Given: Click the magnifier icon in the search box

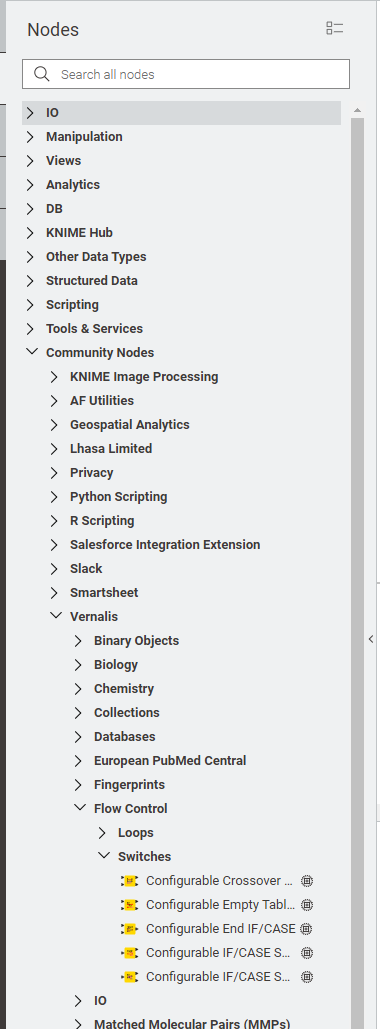Looking at the screenshot, I should click(x=41, y=74).
